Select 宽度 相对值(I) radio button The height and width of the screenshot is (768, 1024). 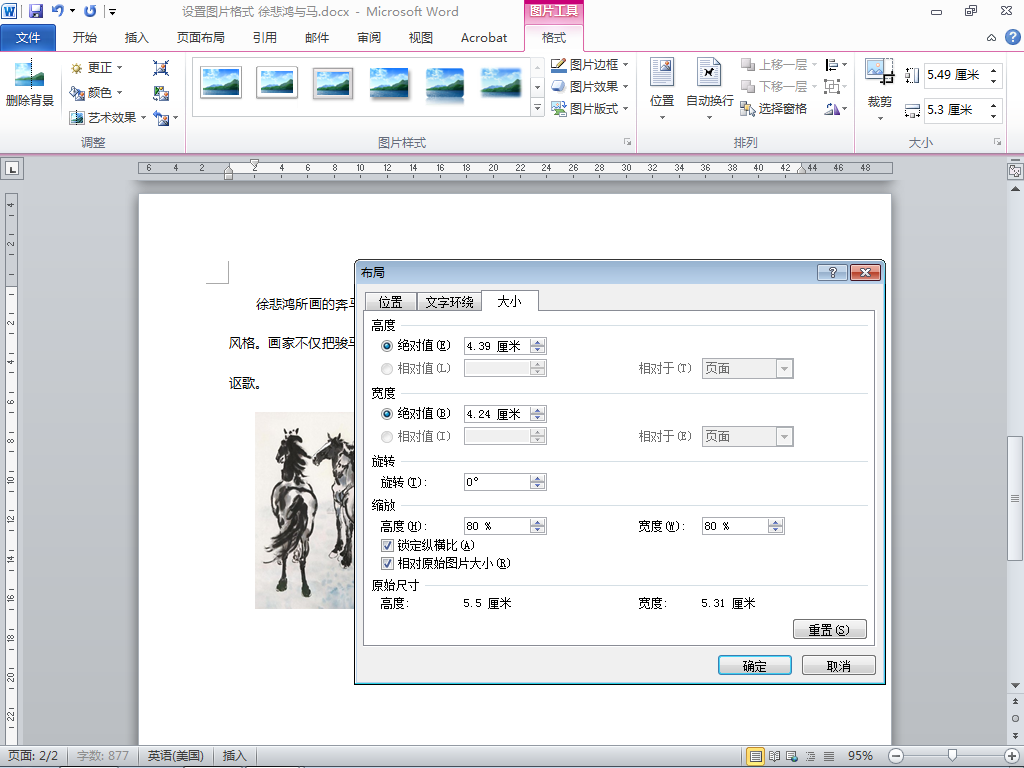pos(387,437)
